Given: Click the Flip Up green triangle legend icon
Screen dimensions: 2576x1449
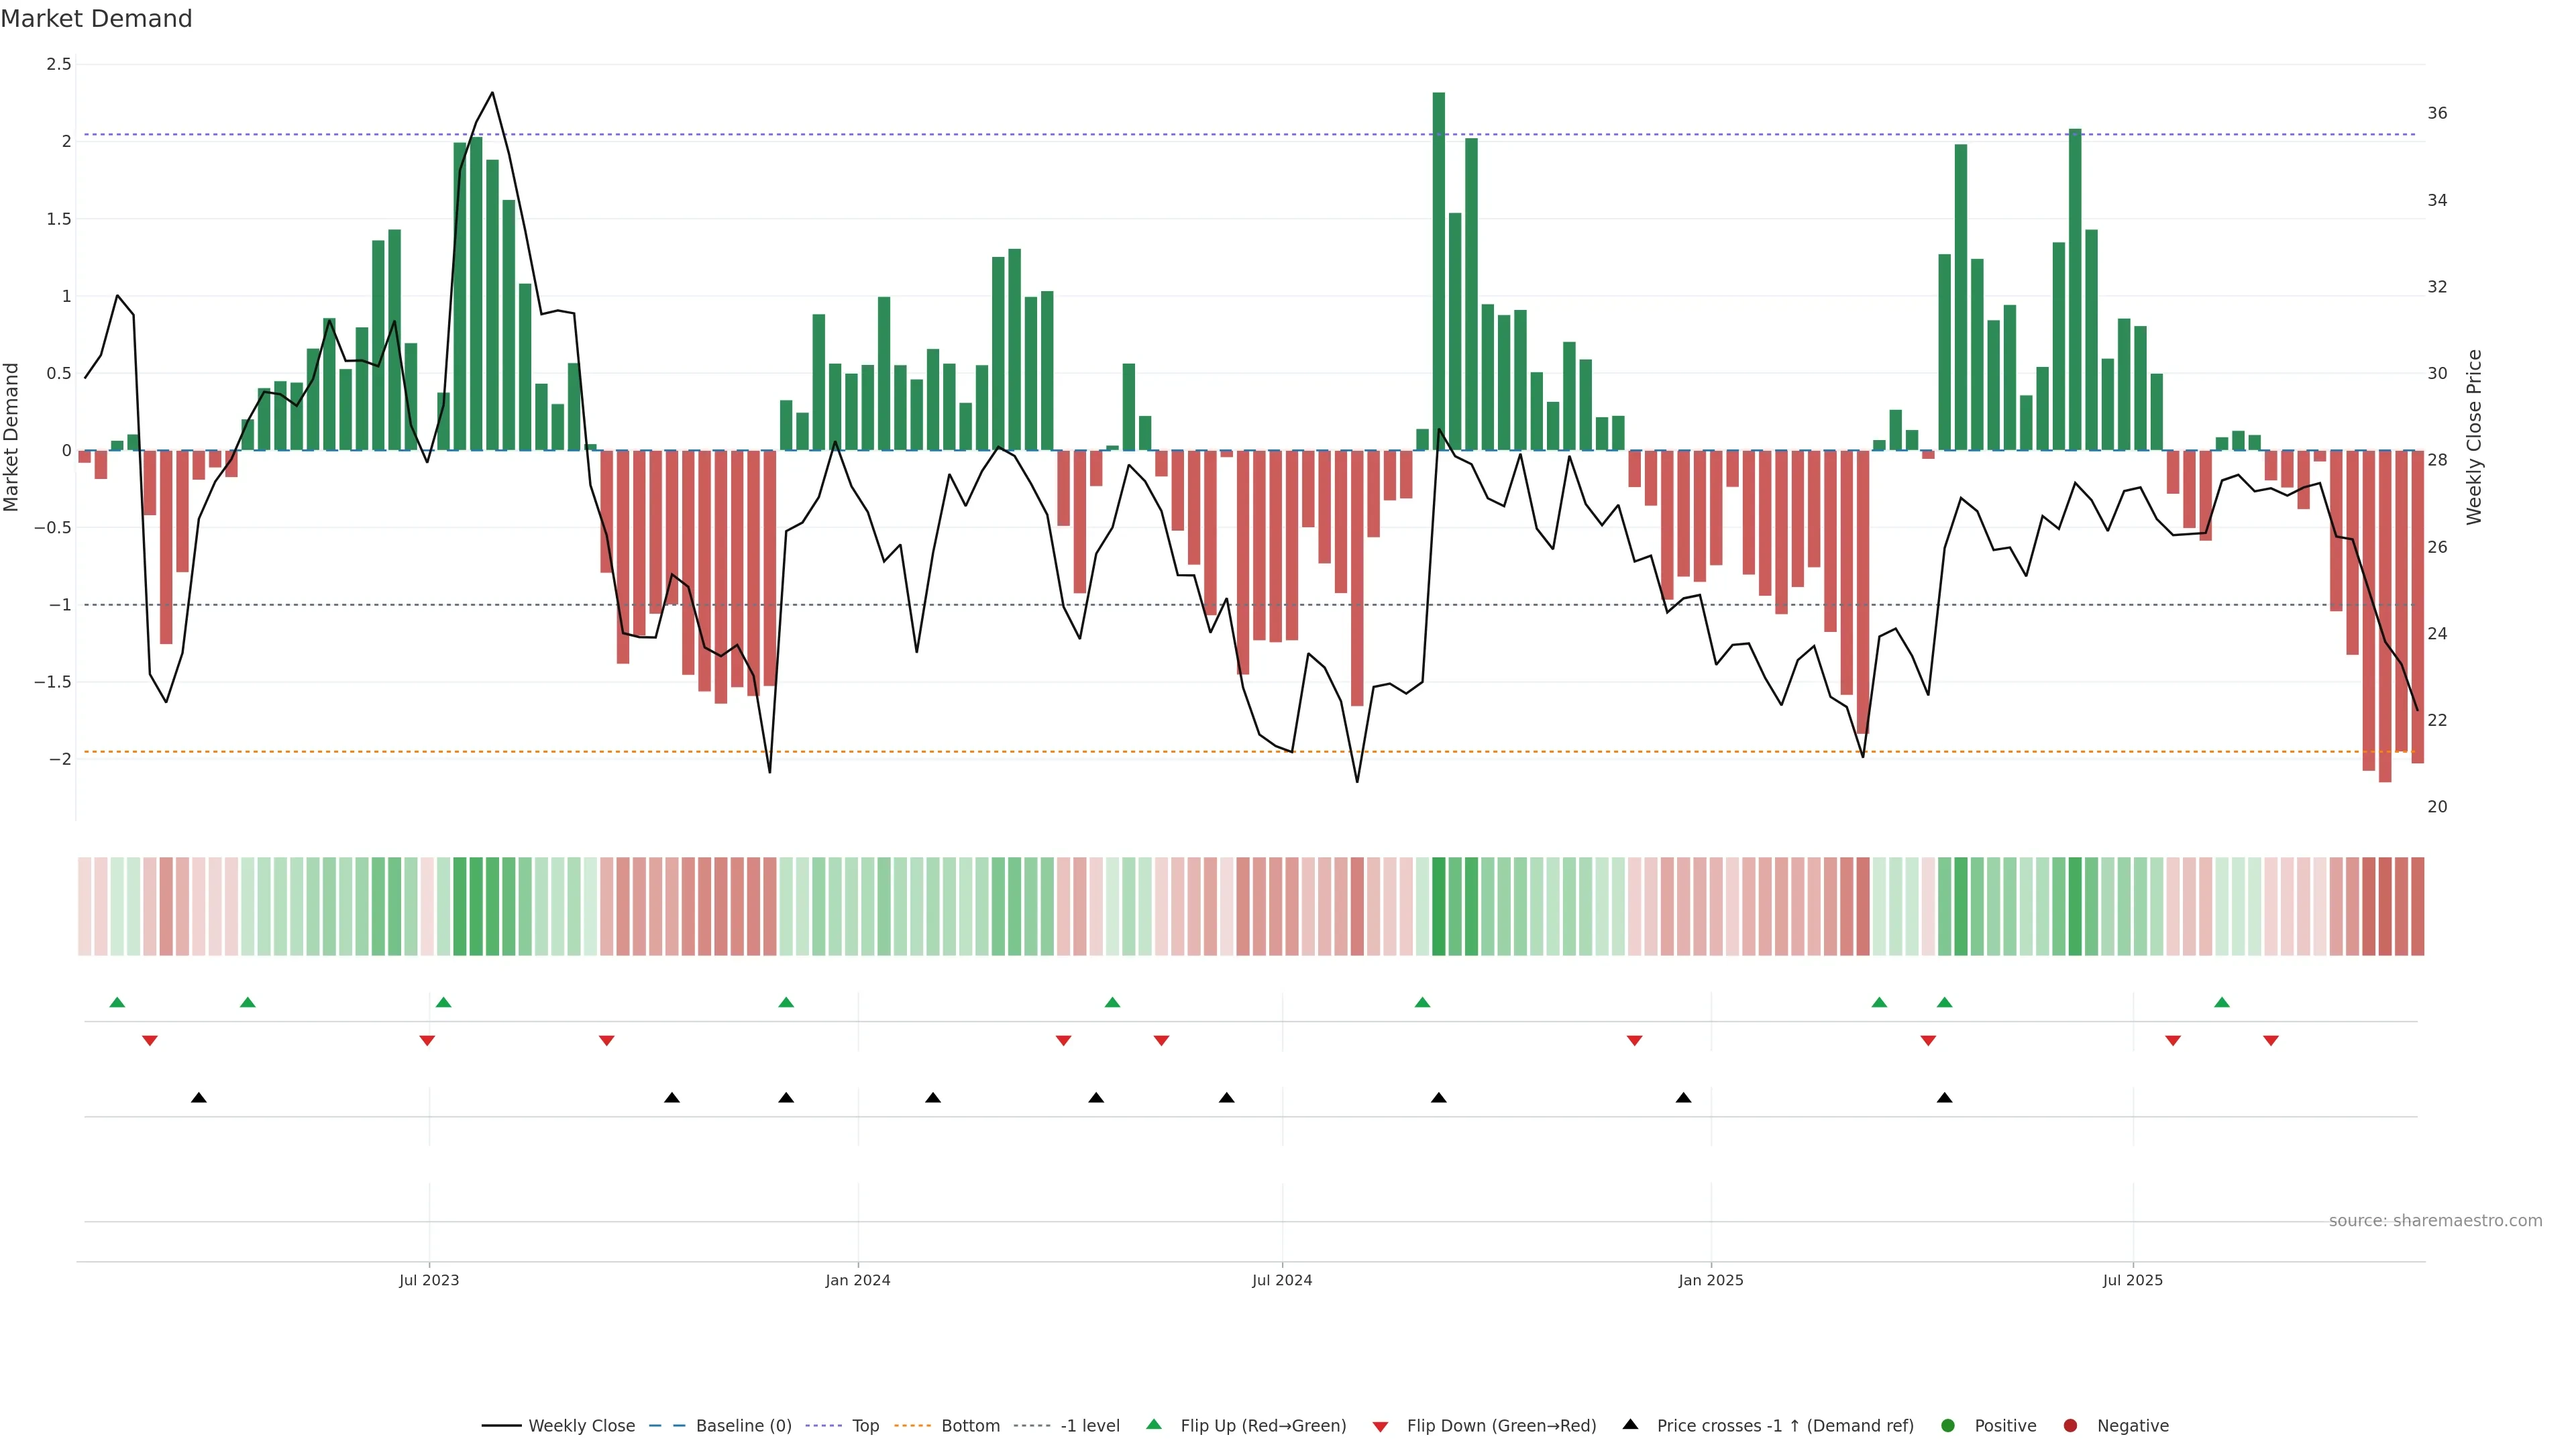Looking at the screenshot, I should tap(1154, 1424).
